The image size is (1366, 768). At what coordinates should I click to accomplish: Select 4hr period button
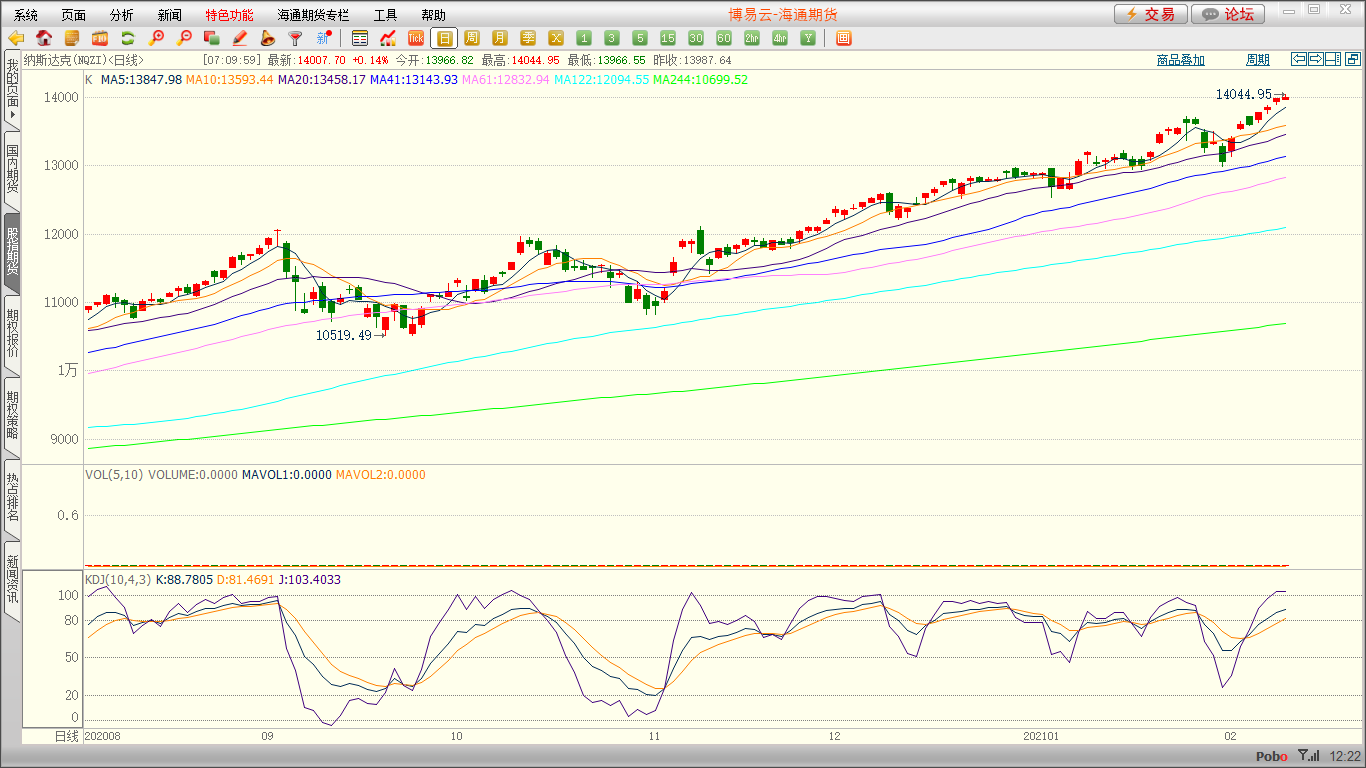(780, 38)
